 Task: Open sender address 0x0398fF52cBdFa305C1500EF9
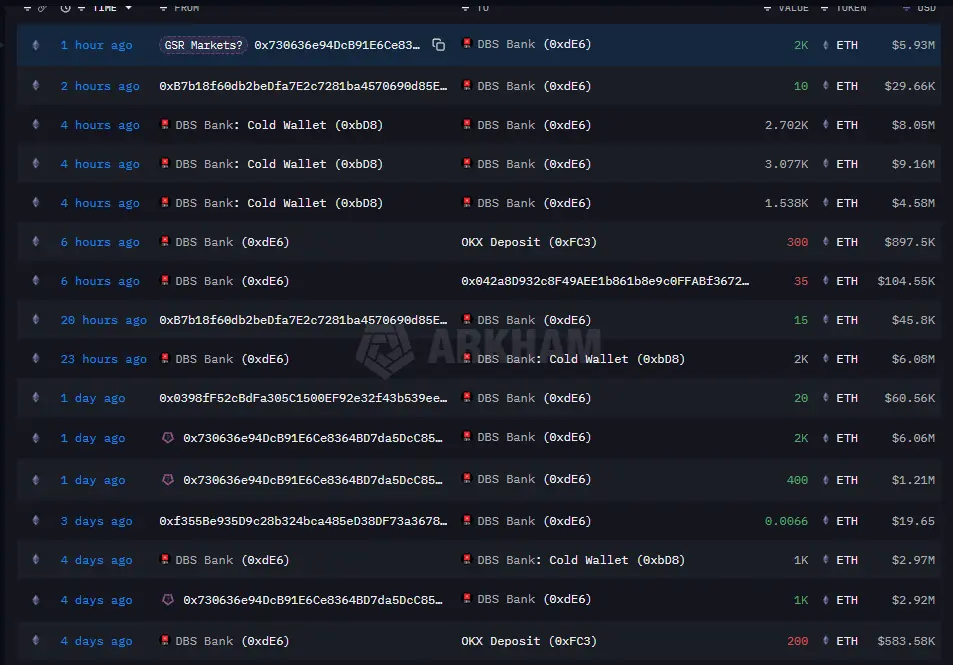tap(303, 398)
